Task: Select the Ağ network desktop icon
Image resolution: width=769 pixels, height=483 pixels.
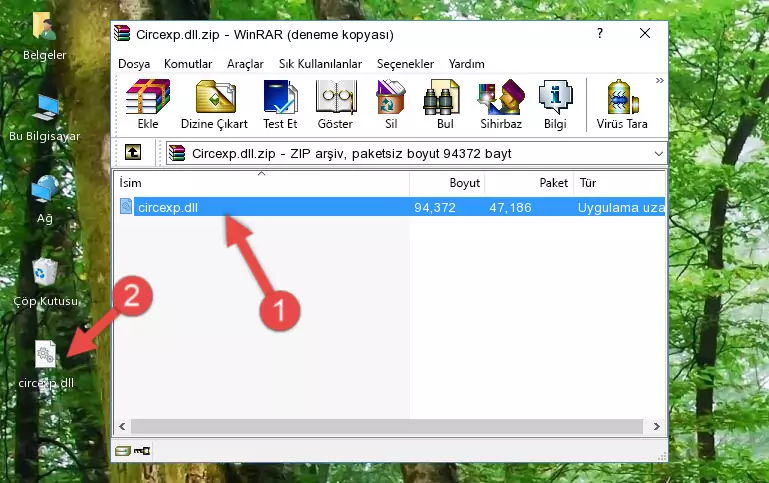Action: coord(45,200)
